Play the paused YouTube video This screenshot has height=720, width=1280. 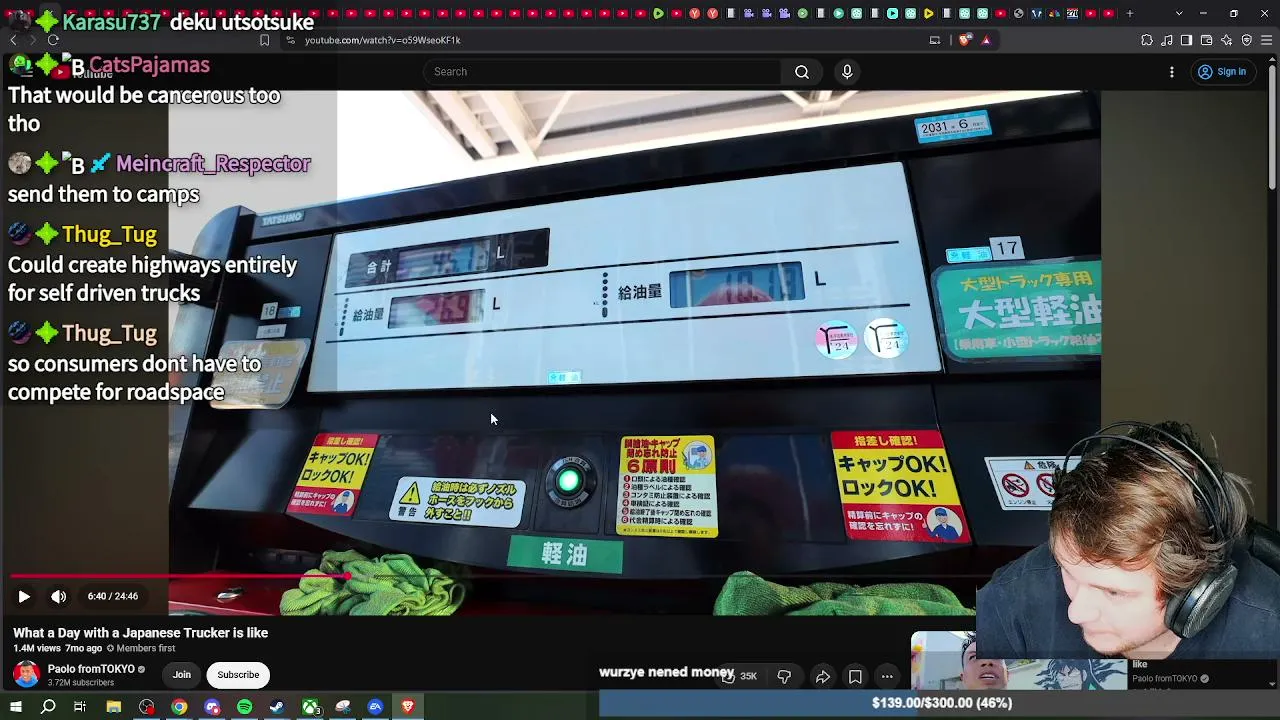(x=24, y=596)
